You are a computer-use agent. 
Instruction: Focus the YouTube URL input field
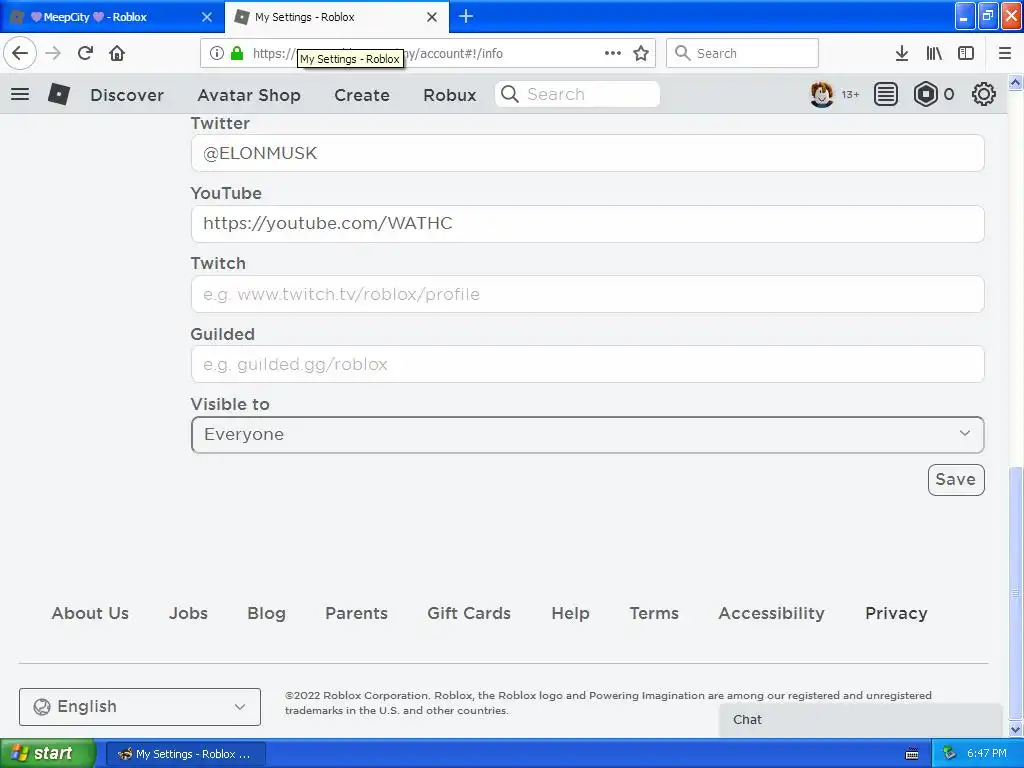pyautogui.click(x=587, y=224)
